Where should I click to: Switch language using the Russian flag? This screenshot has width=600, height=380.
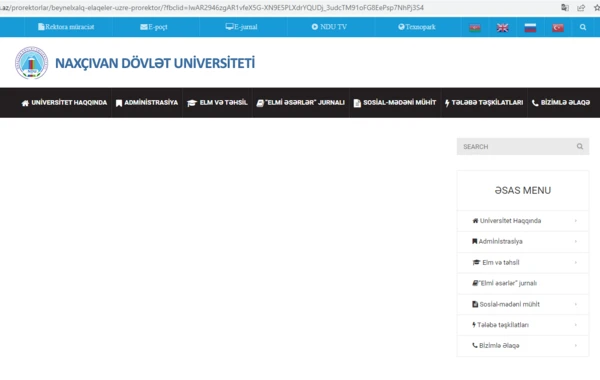click(530, 28)
